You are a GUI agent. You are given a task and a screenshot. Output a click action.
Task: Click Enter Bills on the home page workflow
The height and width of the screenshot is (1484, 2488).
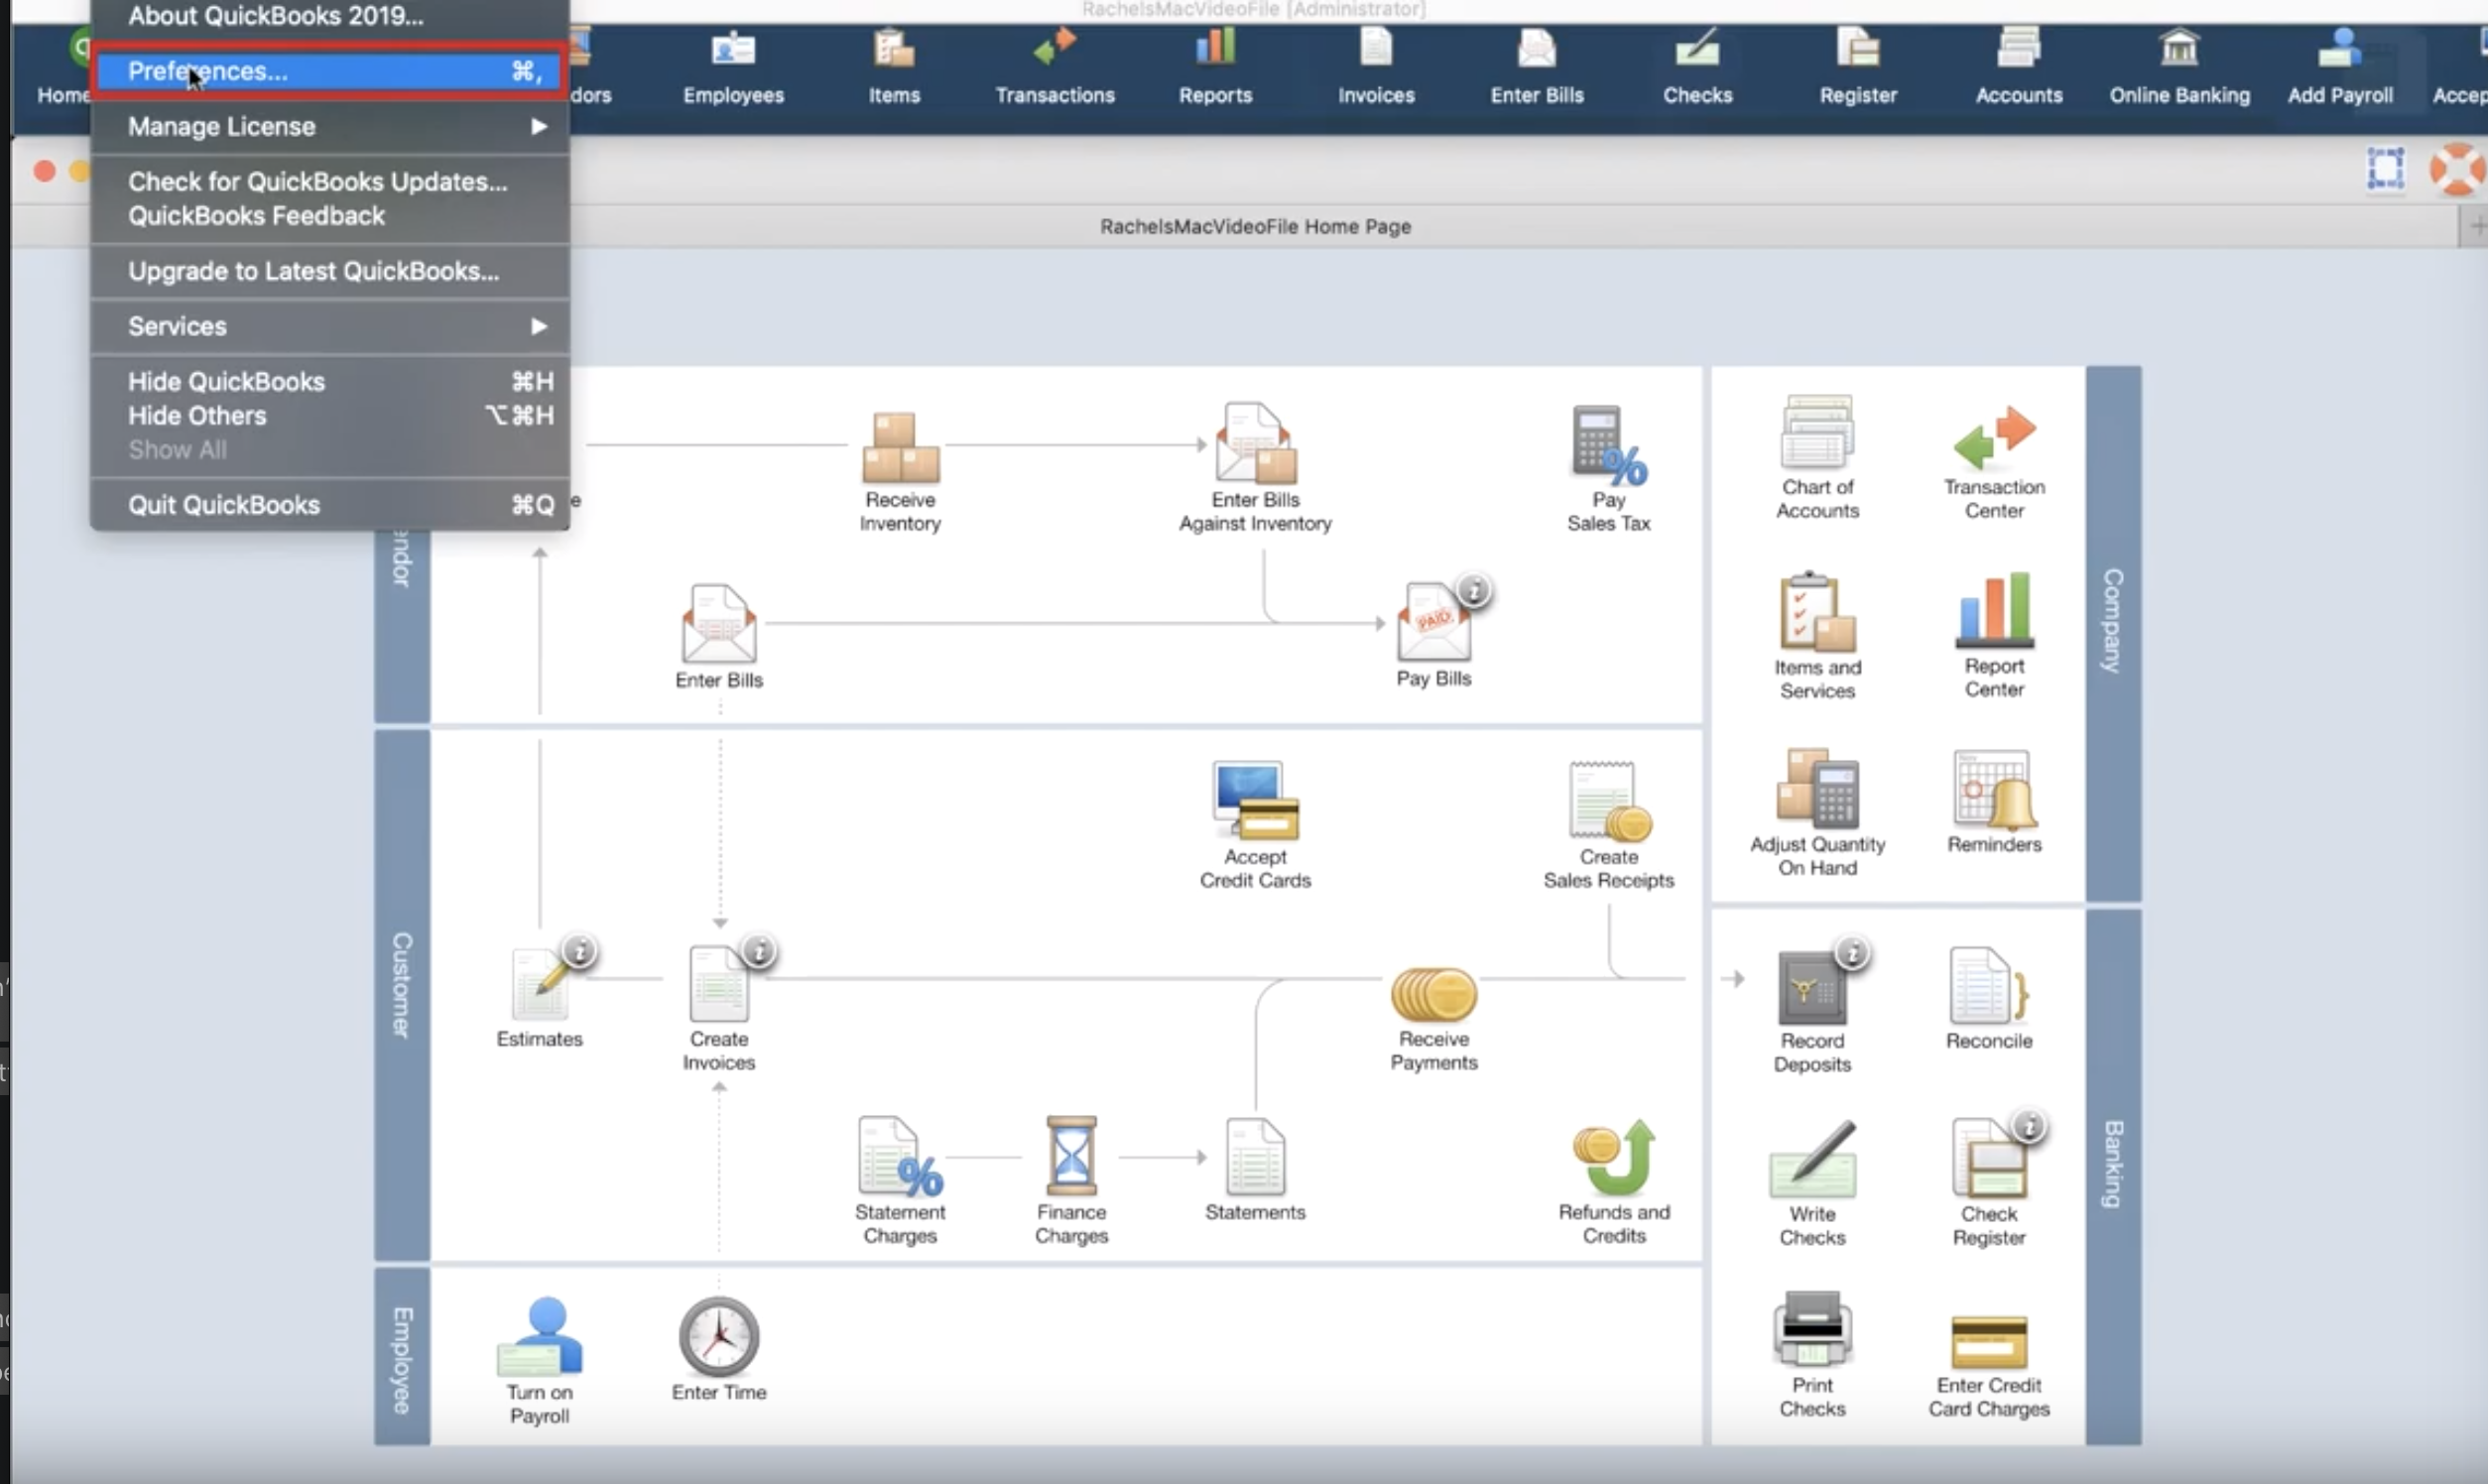(718, 637)
